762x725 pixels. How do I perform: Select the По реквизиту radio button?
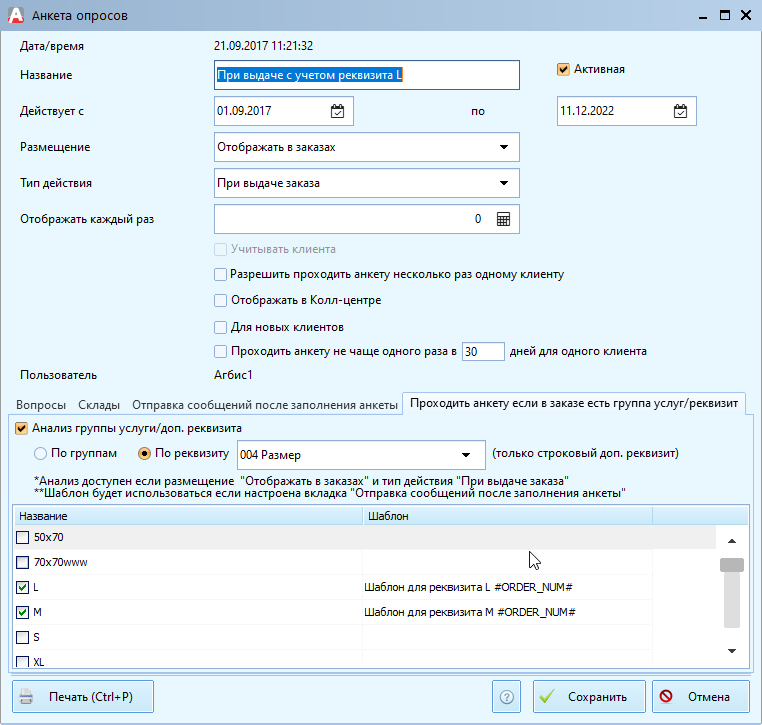(144, 454)
